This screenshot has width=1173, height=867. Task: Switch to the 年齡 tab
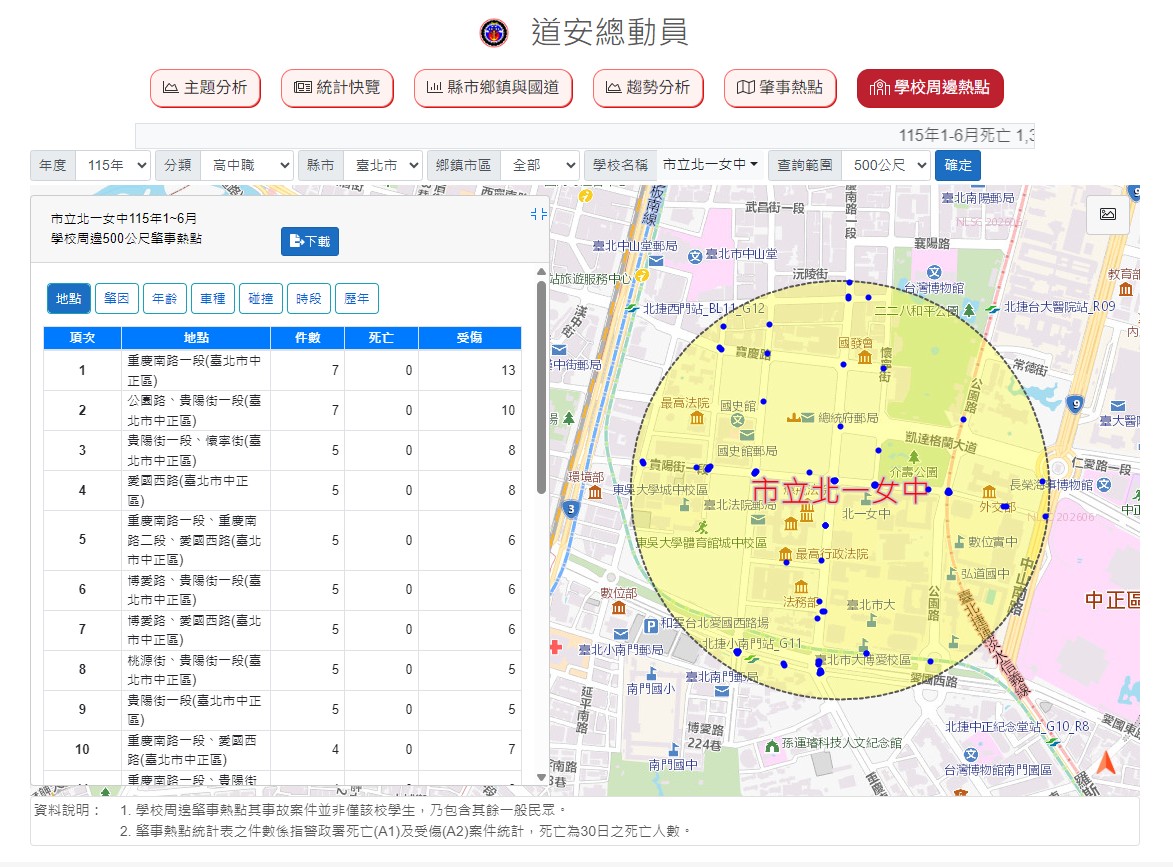[165, 298]
